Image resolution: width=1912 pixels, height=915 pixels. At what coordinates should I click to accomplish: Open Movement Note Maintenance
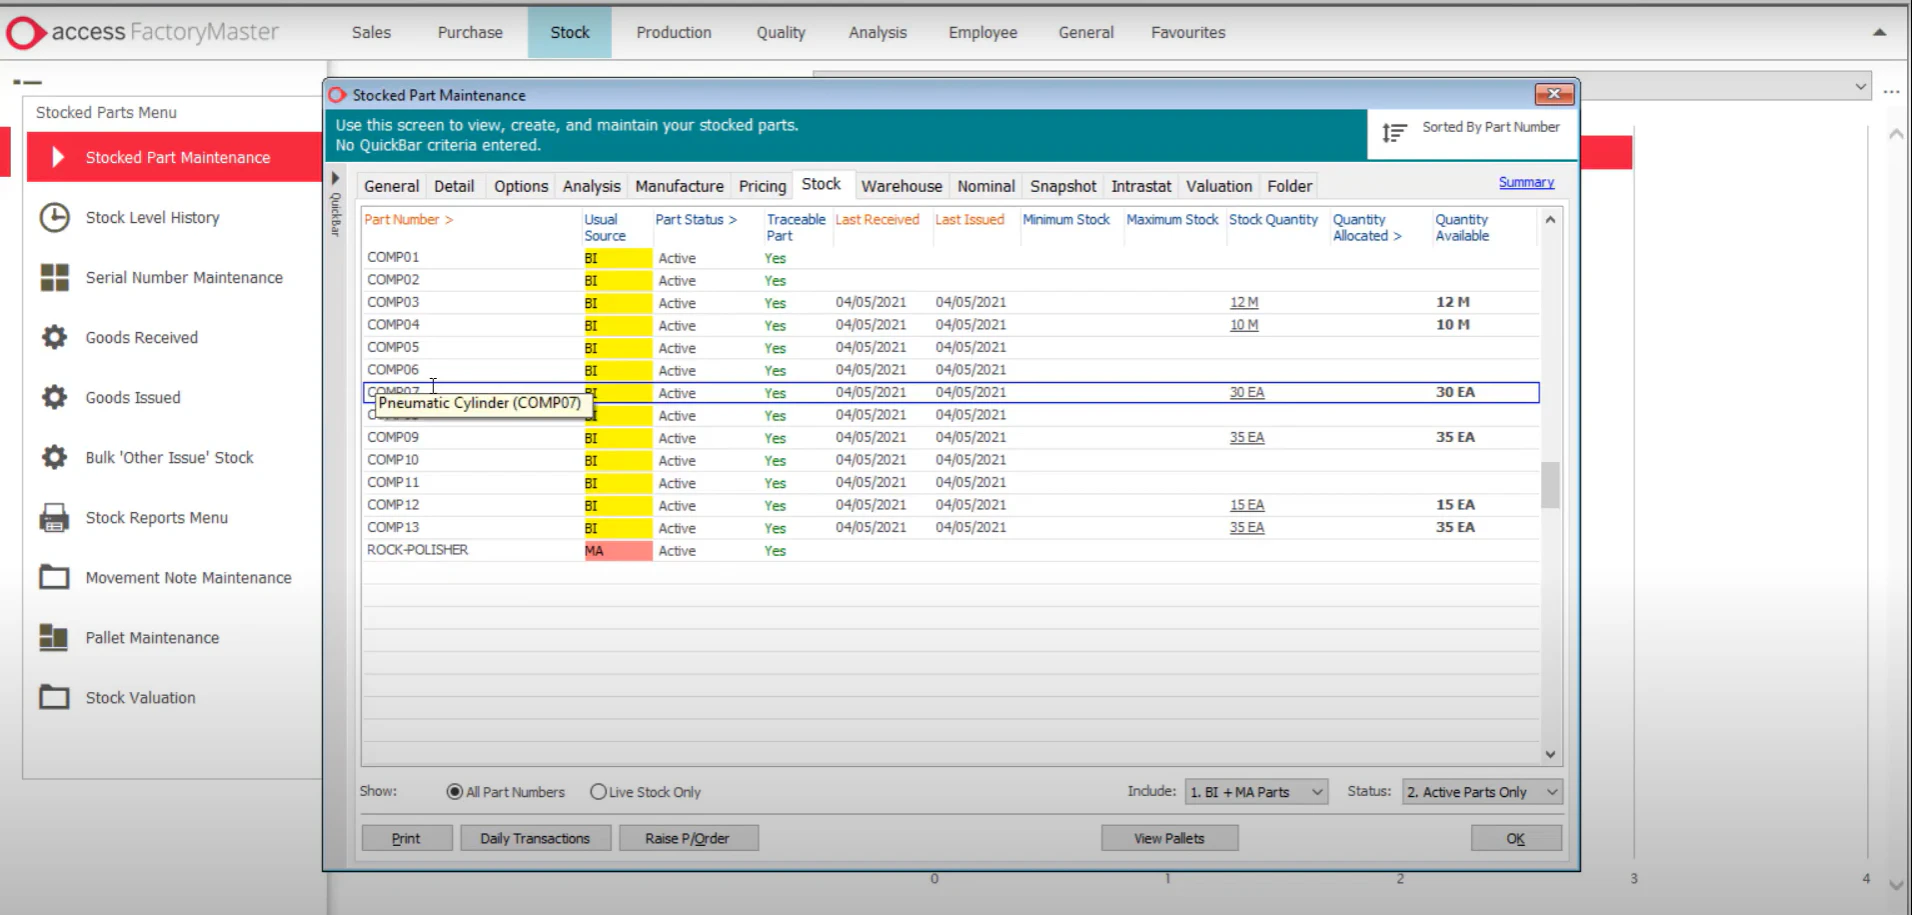(188, 577)
